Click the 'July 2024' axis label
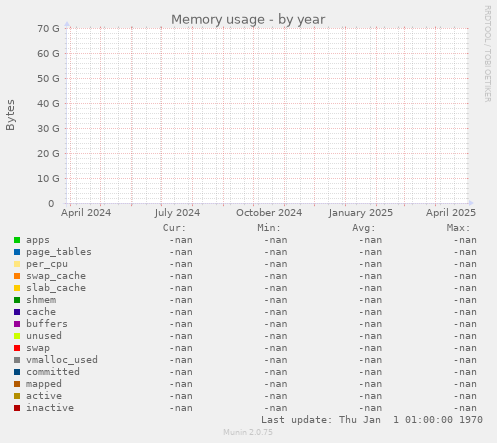This screenshot has width=497, height=443. click(177, 213)
